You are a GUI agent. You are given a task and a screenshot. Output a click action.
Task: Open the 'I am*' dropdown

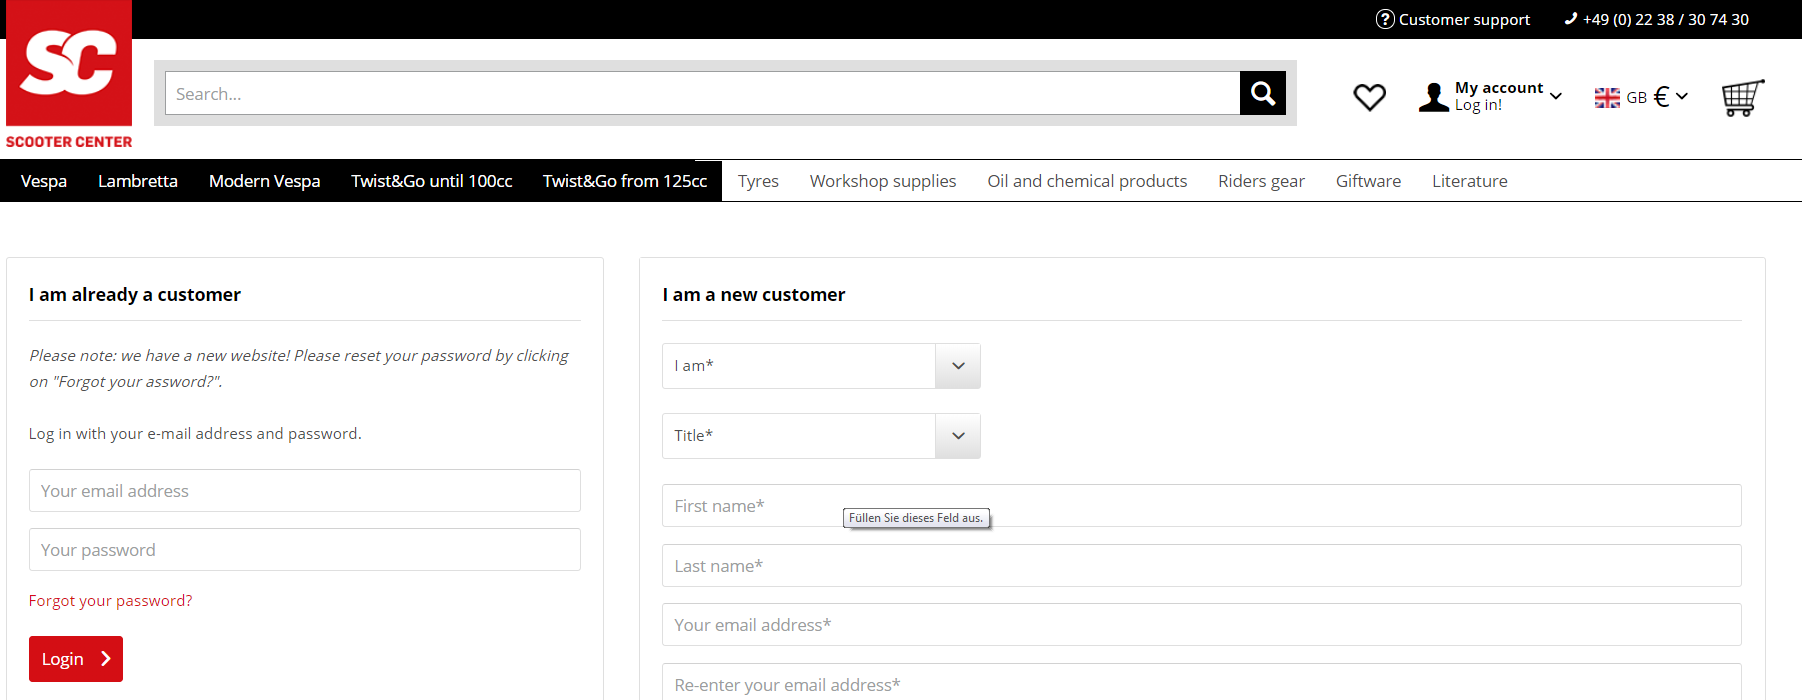[821, 366]
